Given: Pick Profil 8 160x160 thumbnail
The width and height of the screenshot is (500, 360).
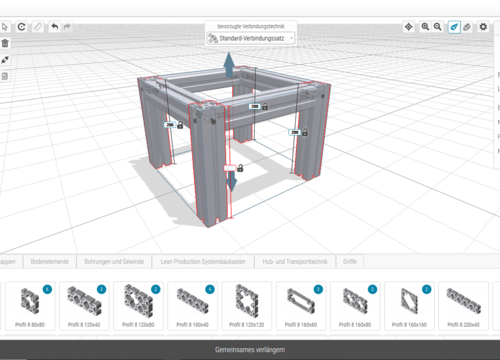Looking at the screenshot, I should coord(409,306).
